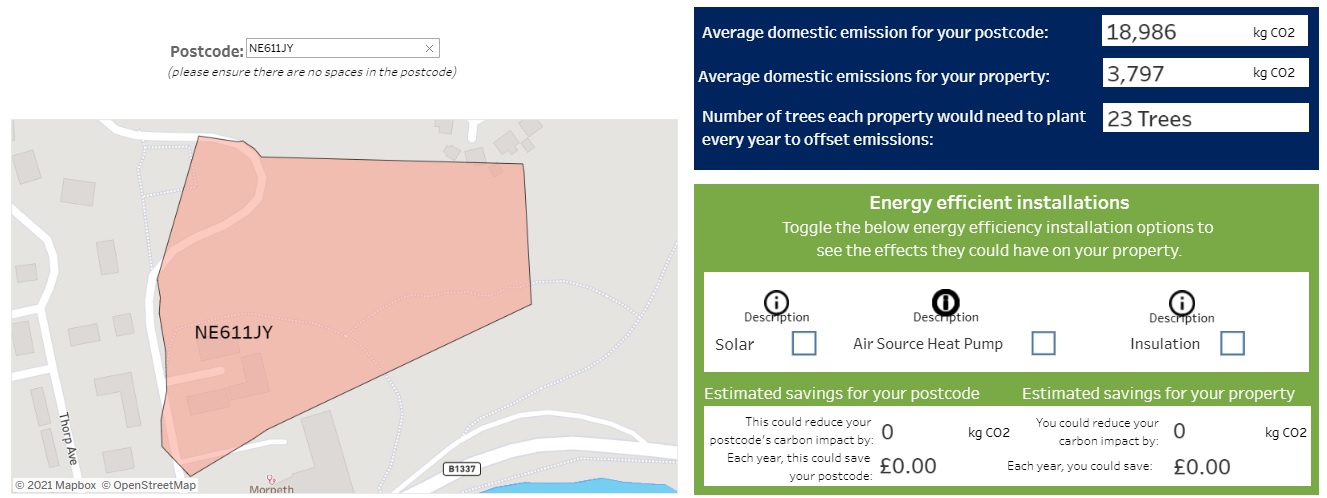Click the NE611JY label on the map
The image size is (1327, 498).
(233, 333)
